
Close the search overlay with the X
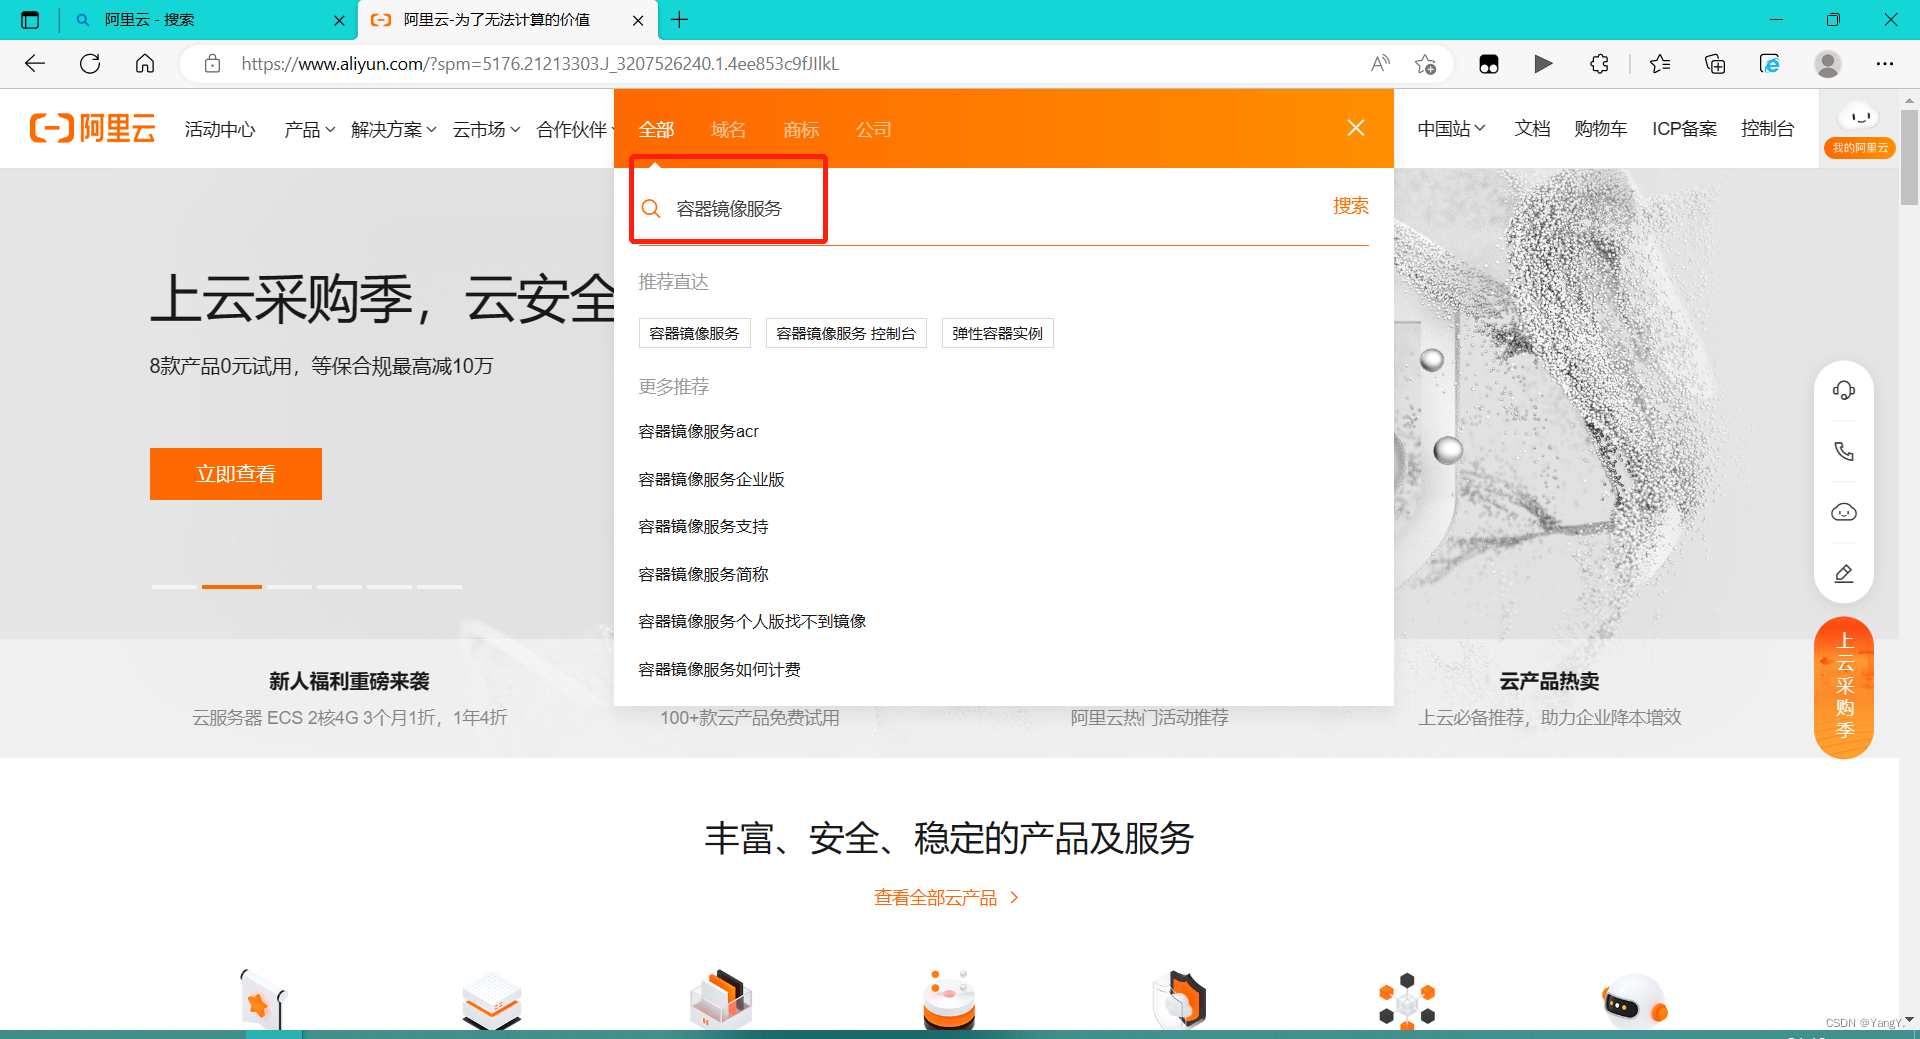(x=1355, y=128)
